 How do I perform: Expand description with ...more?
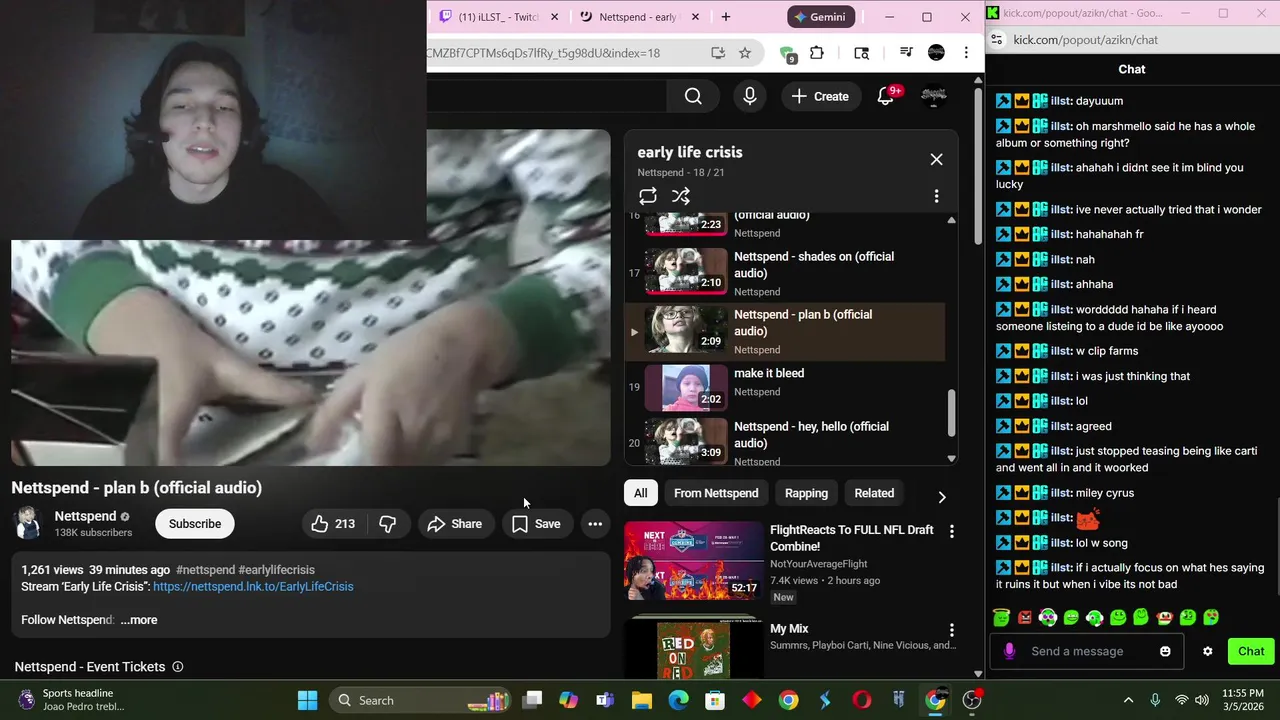coord(139,620)
